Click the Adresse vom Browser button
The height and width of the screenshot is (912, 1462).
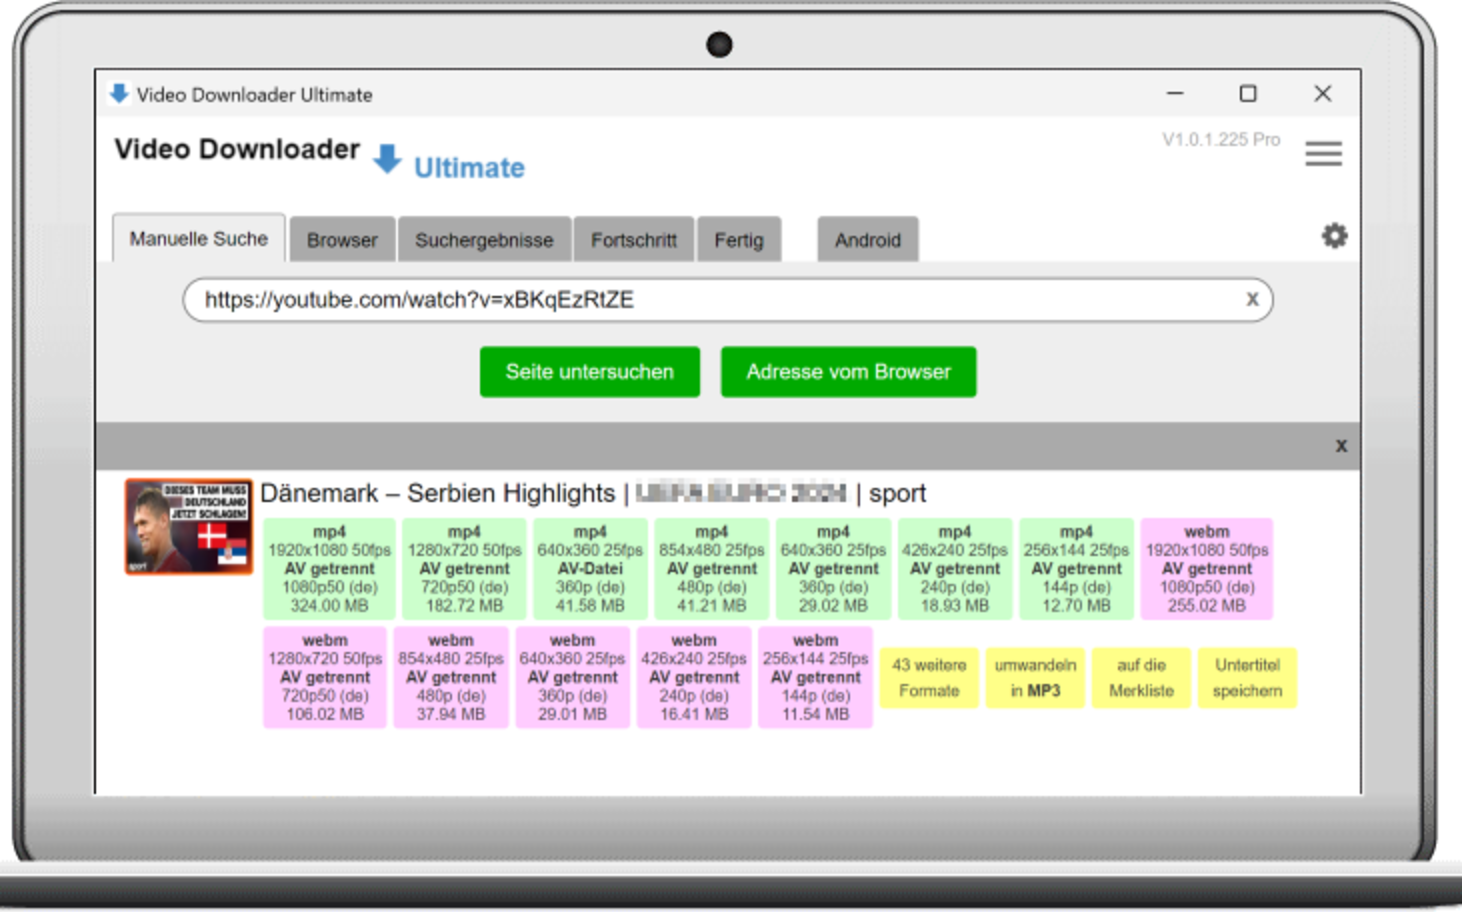[849, 372]
